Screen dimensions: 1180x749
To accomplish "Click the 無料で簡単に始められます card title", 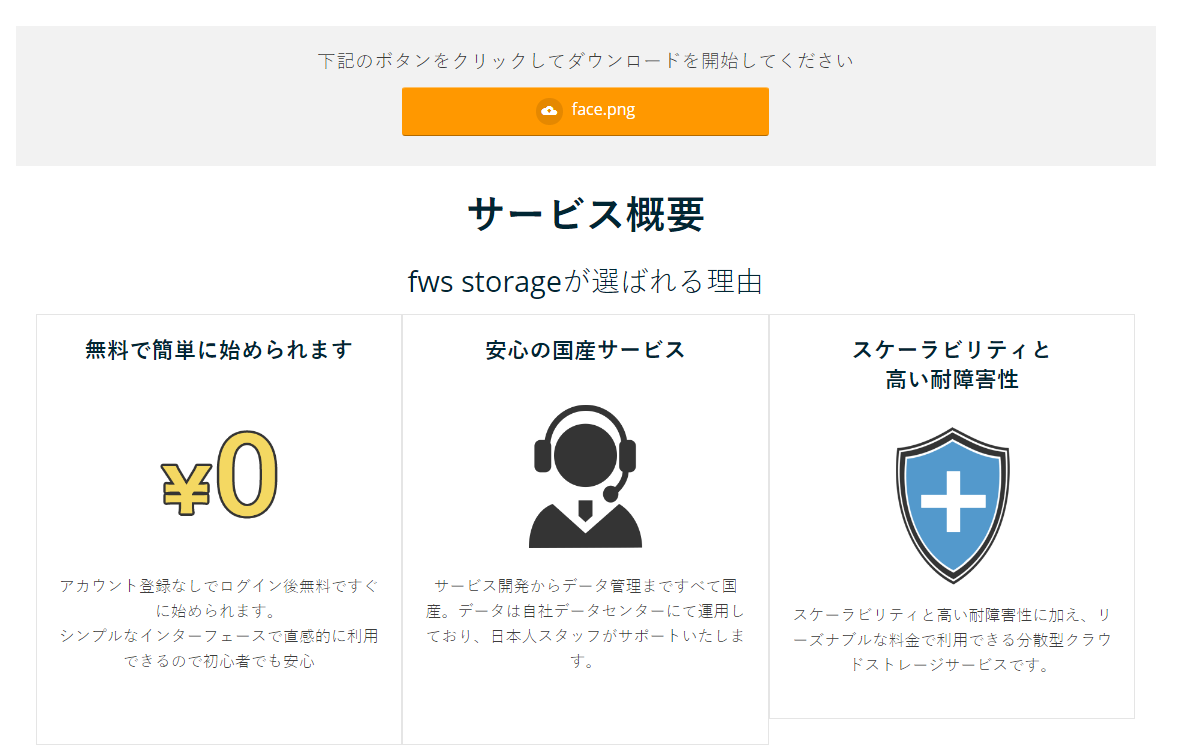I will 219,350.
